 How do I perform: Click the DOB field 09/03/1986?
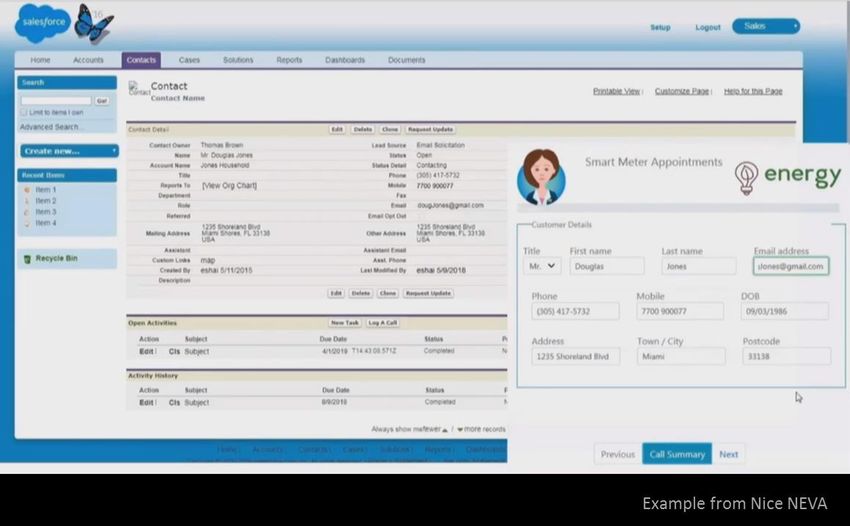pos(784,311)
